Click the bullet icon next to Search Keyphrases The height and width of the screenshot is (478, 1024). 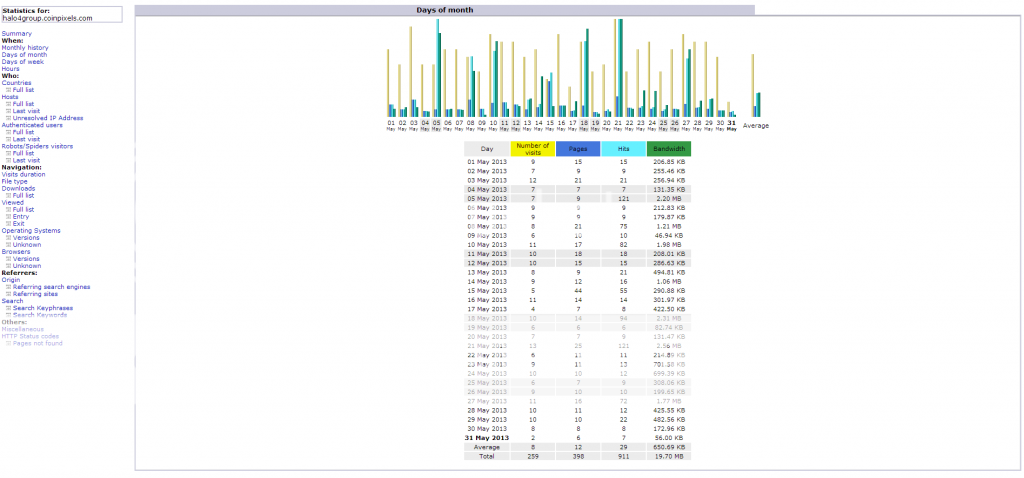(x=8, y=308)
